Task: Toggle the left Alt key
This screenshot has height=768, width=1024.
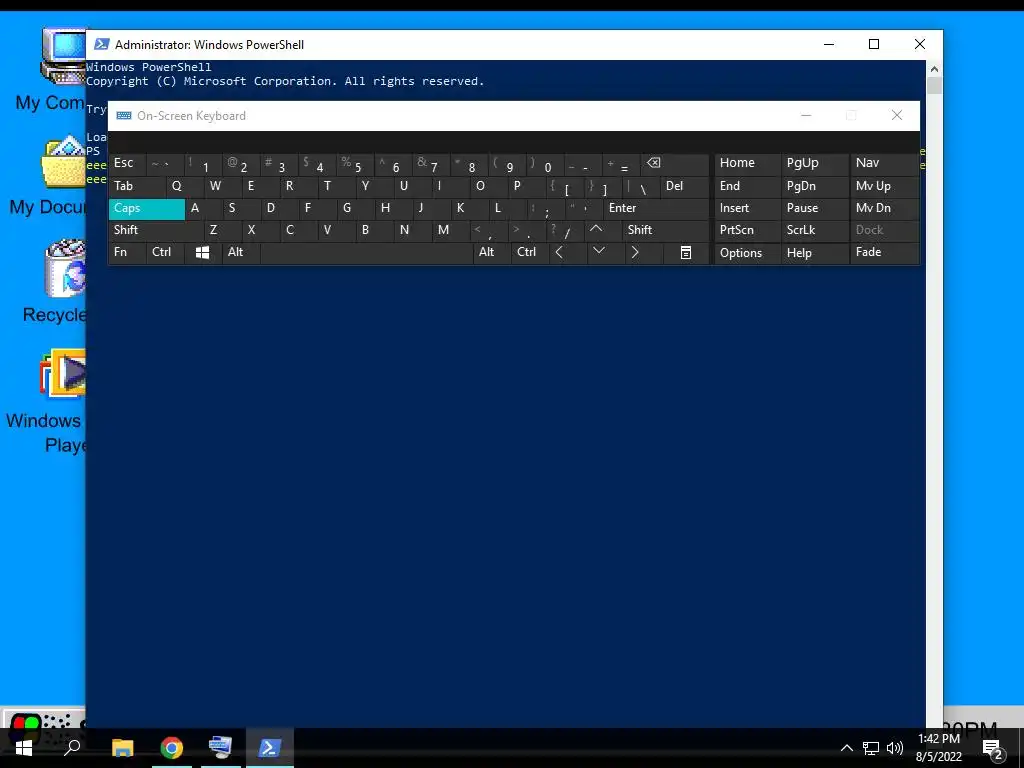Action: click(241, 252)
